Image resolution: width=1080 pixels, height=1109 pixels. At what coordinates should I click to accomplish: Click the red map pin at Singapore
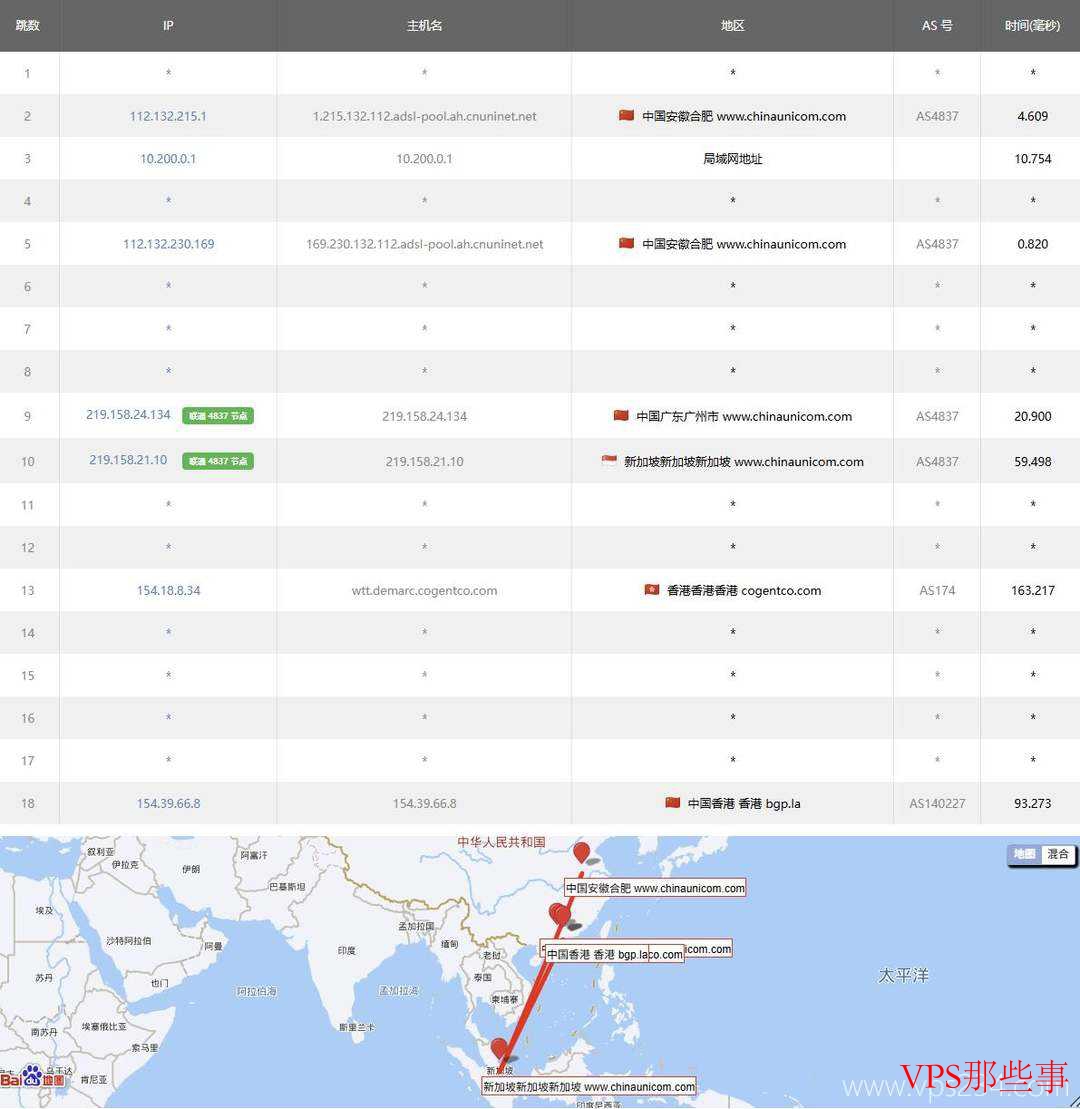[x=499, y=1049]
